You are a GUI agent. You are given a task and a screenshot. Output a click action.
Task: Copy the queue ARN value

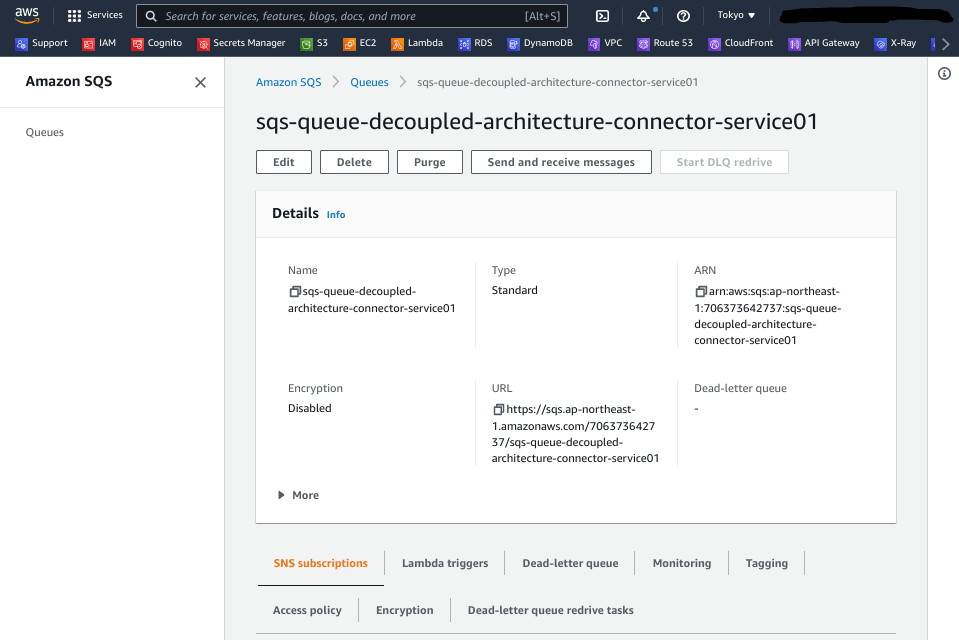(701, 292)
